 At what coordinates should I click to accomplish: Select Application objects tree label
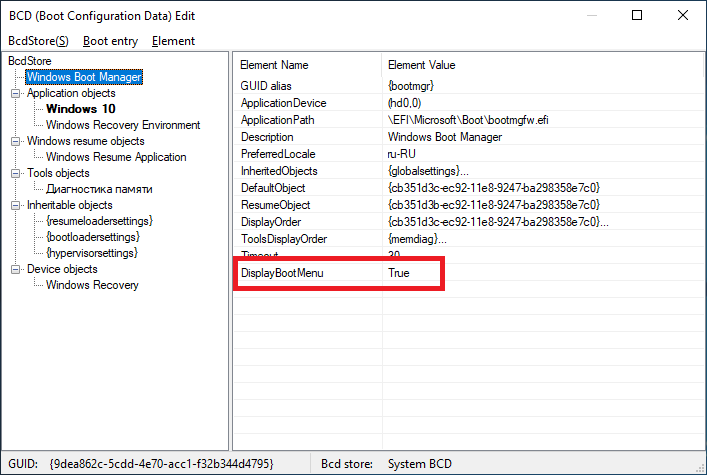click(x=71, y=93)
